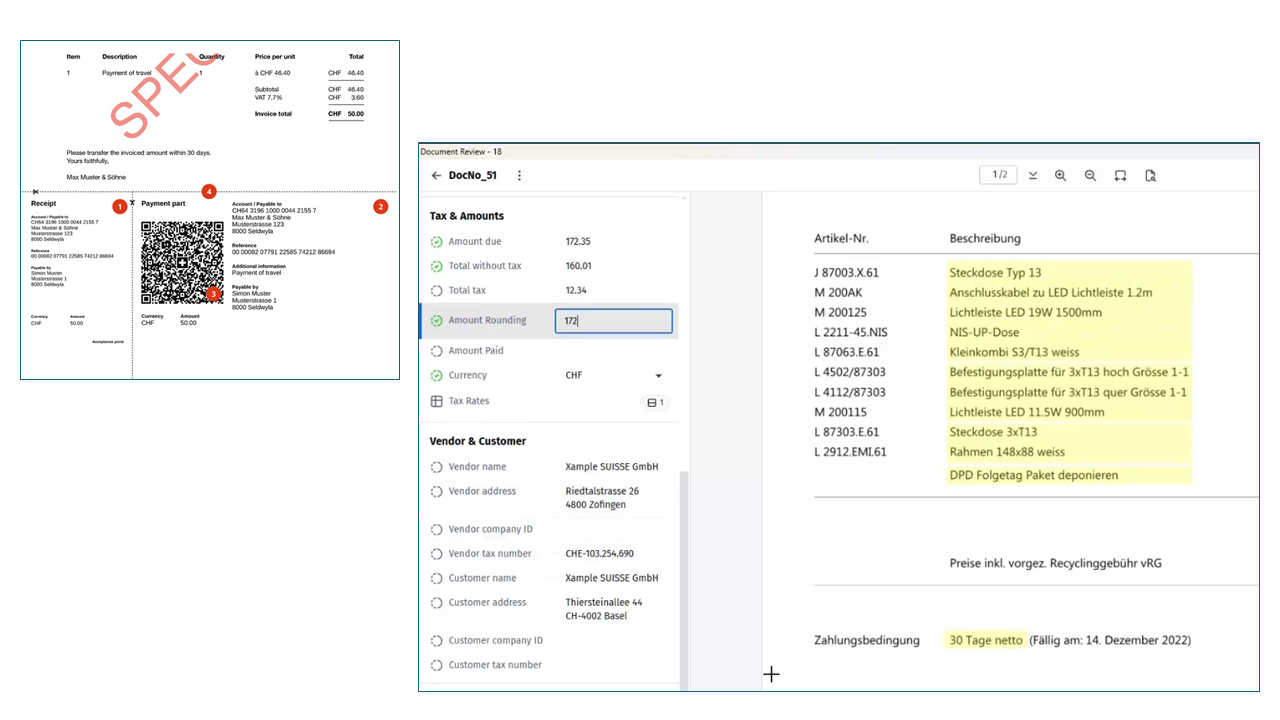Toggle the Amount due confirmed status circle
The image size is (1280, 720).
[436, 242]
